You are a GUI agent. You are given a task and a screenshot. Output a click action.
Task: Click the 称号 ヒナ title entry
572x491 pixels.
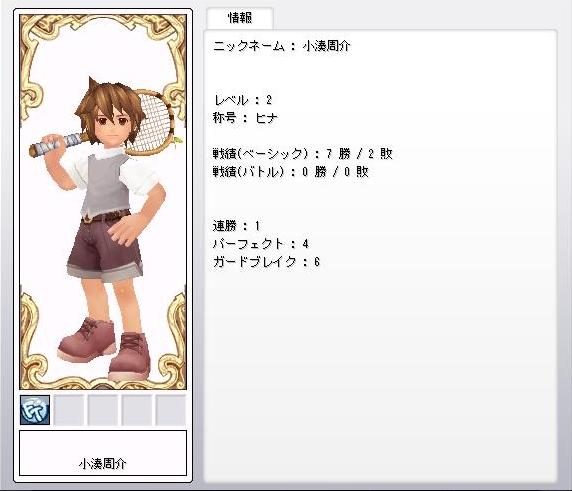click(245, 118)
